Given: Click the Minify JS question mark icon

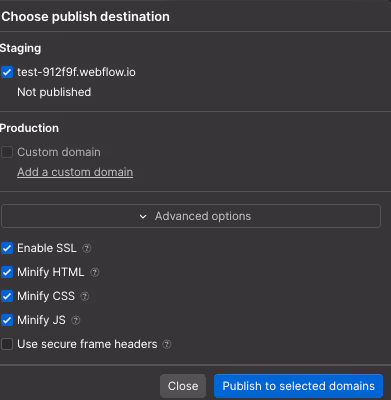Looking at the screenshot, I should [x=76, y=320].
